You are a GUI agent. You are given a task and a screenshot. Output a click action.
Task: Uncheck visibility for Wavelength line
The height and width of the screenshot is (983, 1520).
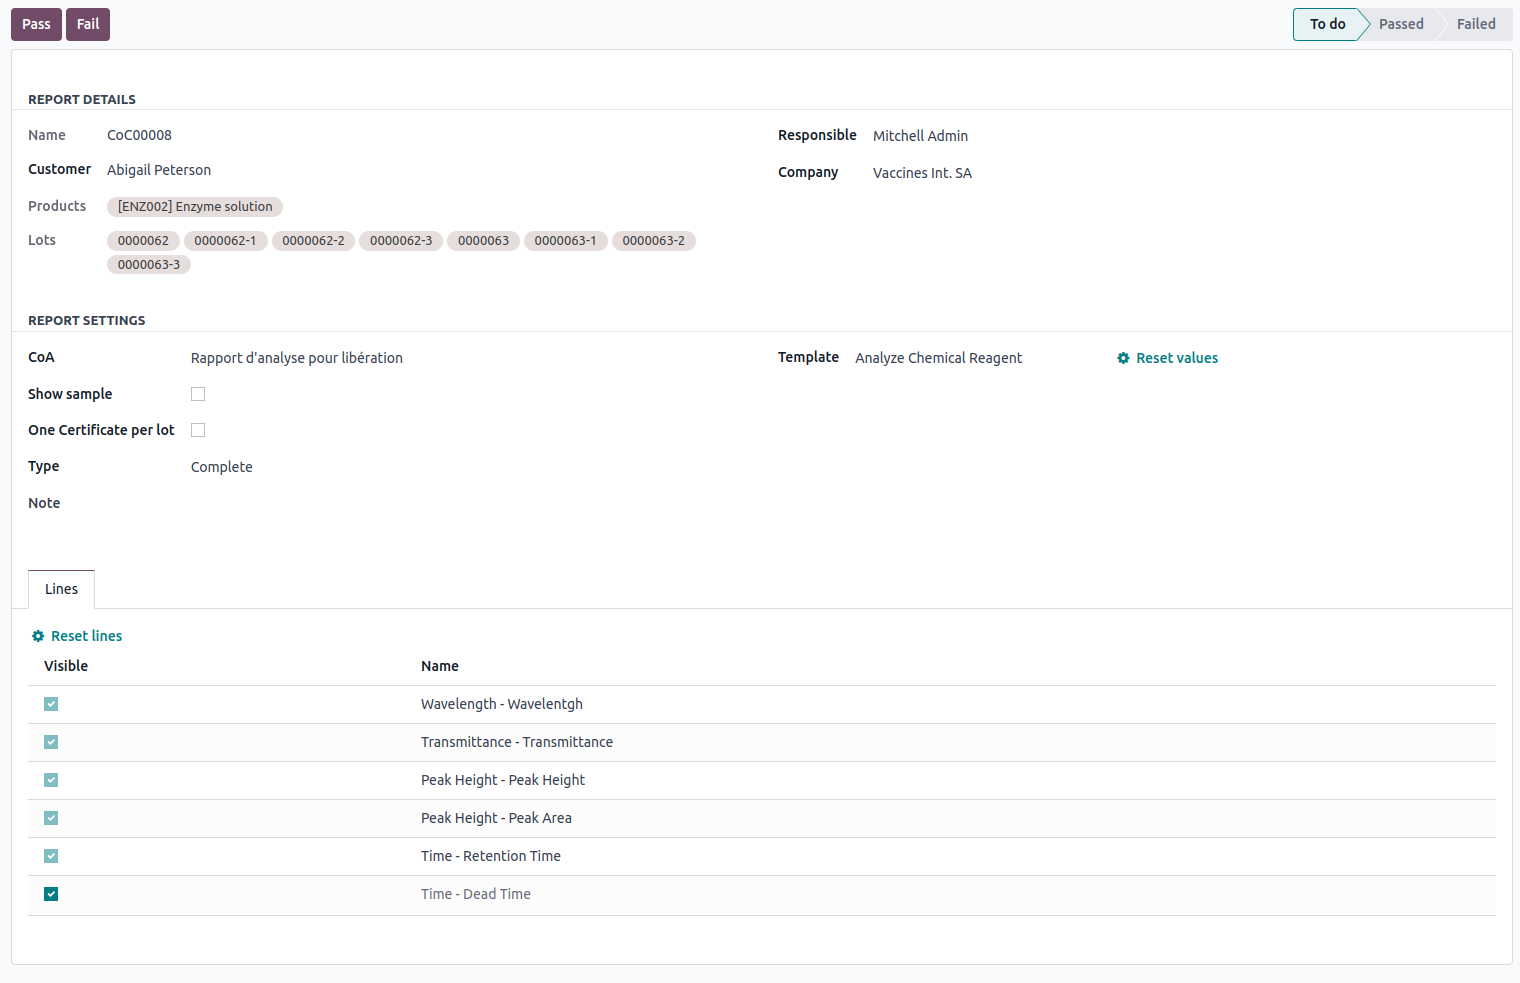click(x=51, y=704)
